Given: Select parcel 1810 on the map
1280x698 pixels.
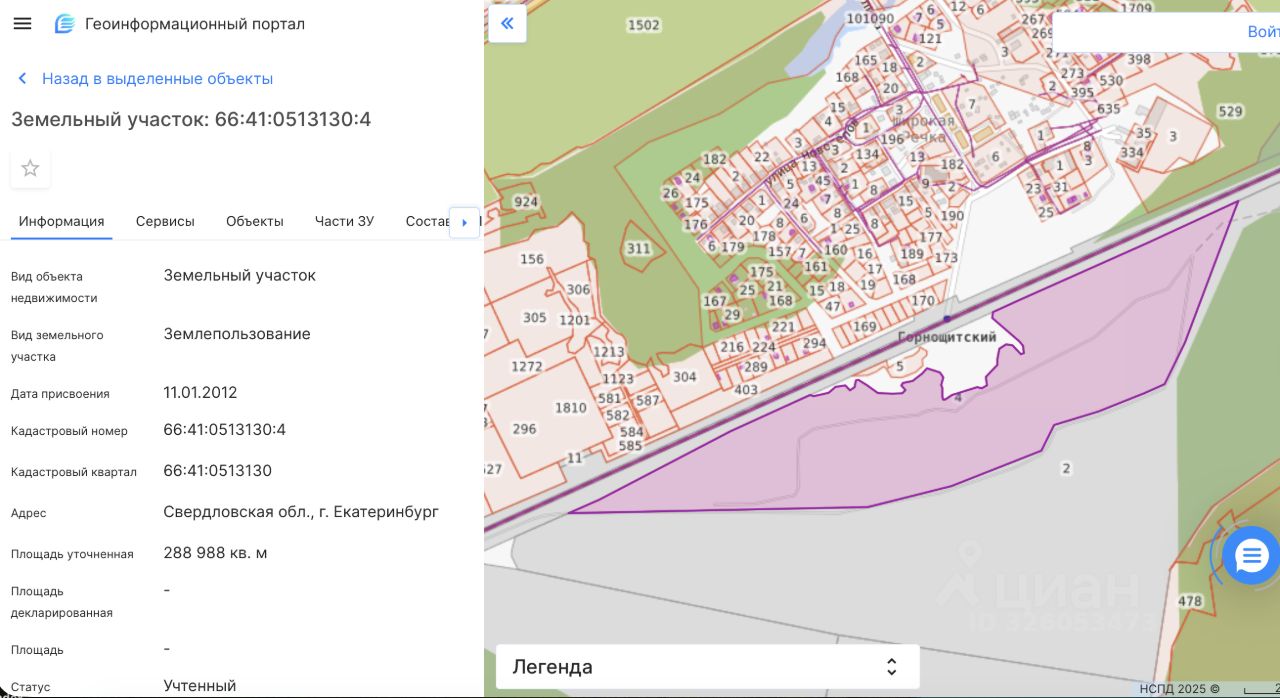Looking at the screenshot, I should [x=570, y=408].
